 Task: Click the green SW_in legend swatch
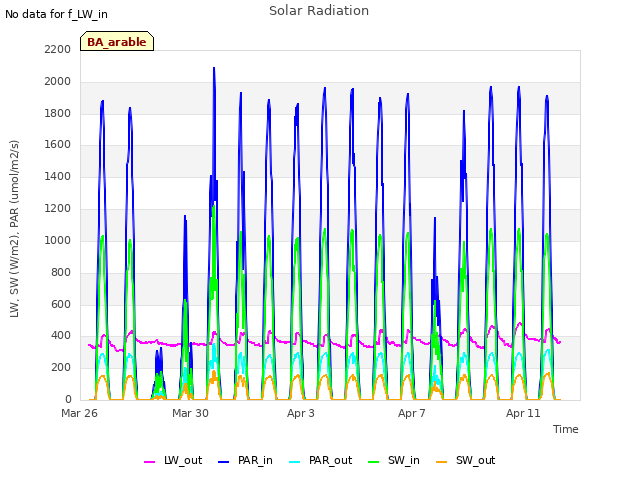373,462
